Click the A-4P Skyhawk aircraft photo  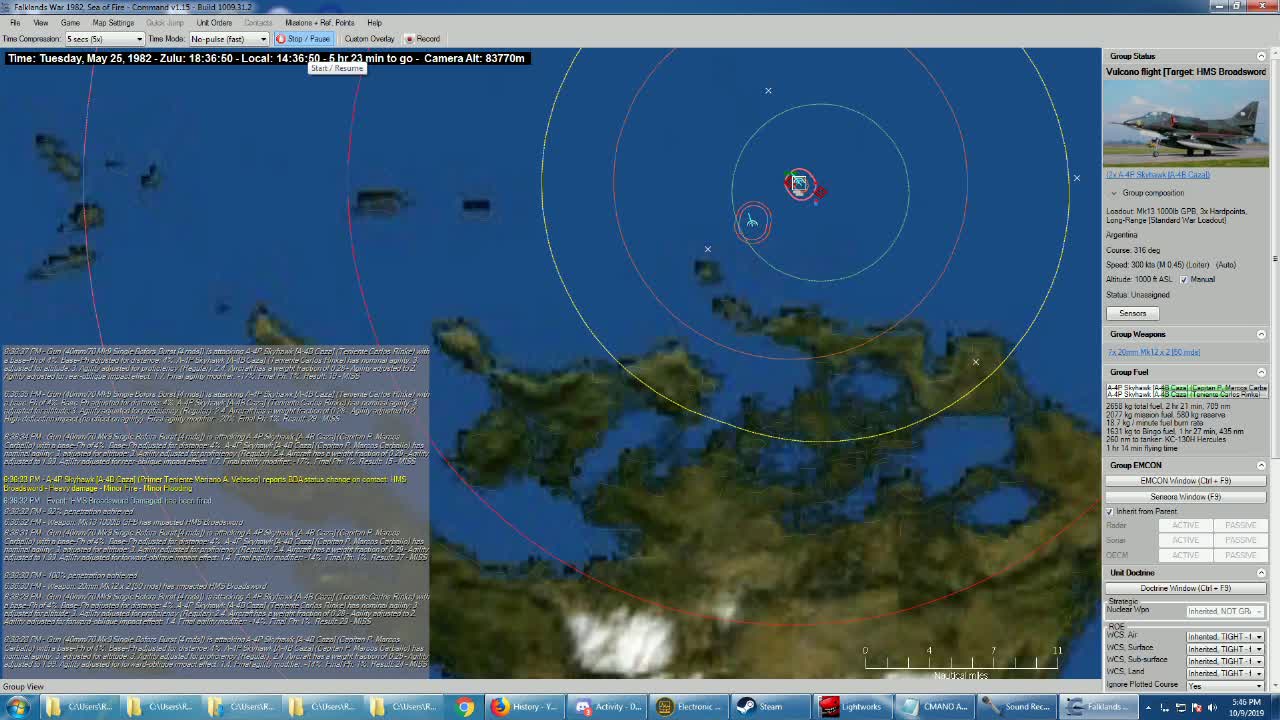click(1186, 123)
